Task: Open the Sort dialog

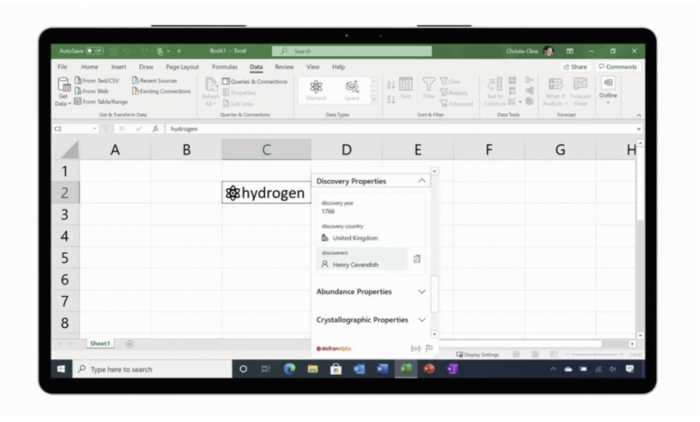Action: click(406, 88)
